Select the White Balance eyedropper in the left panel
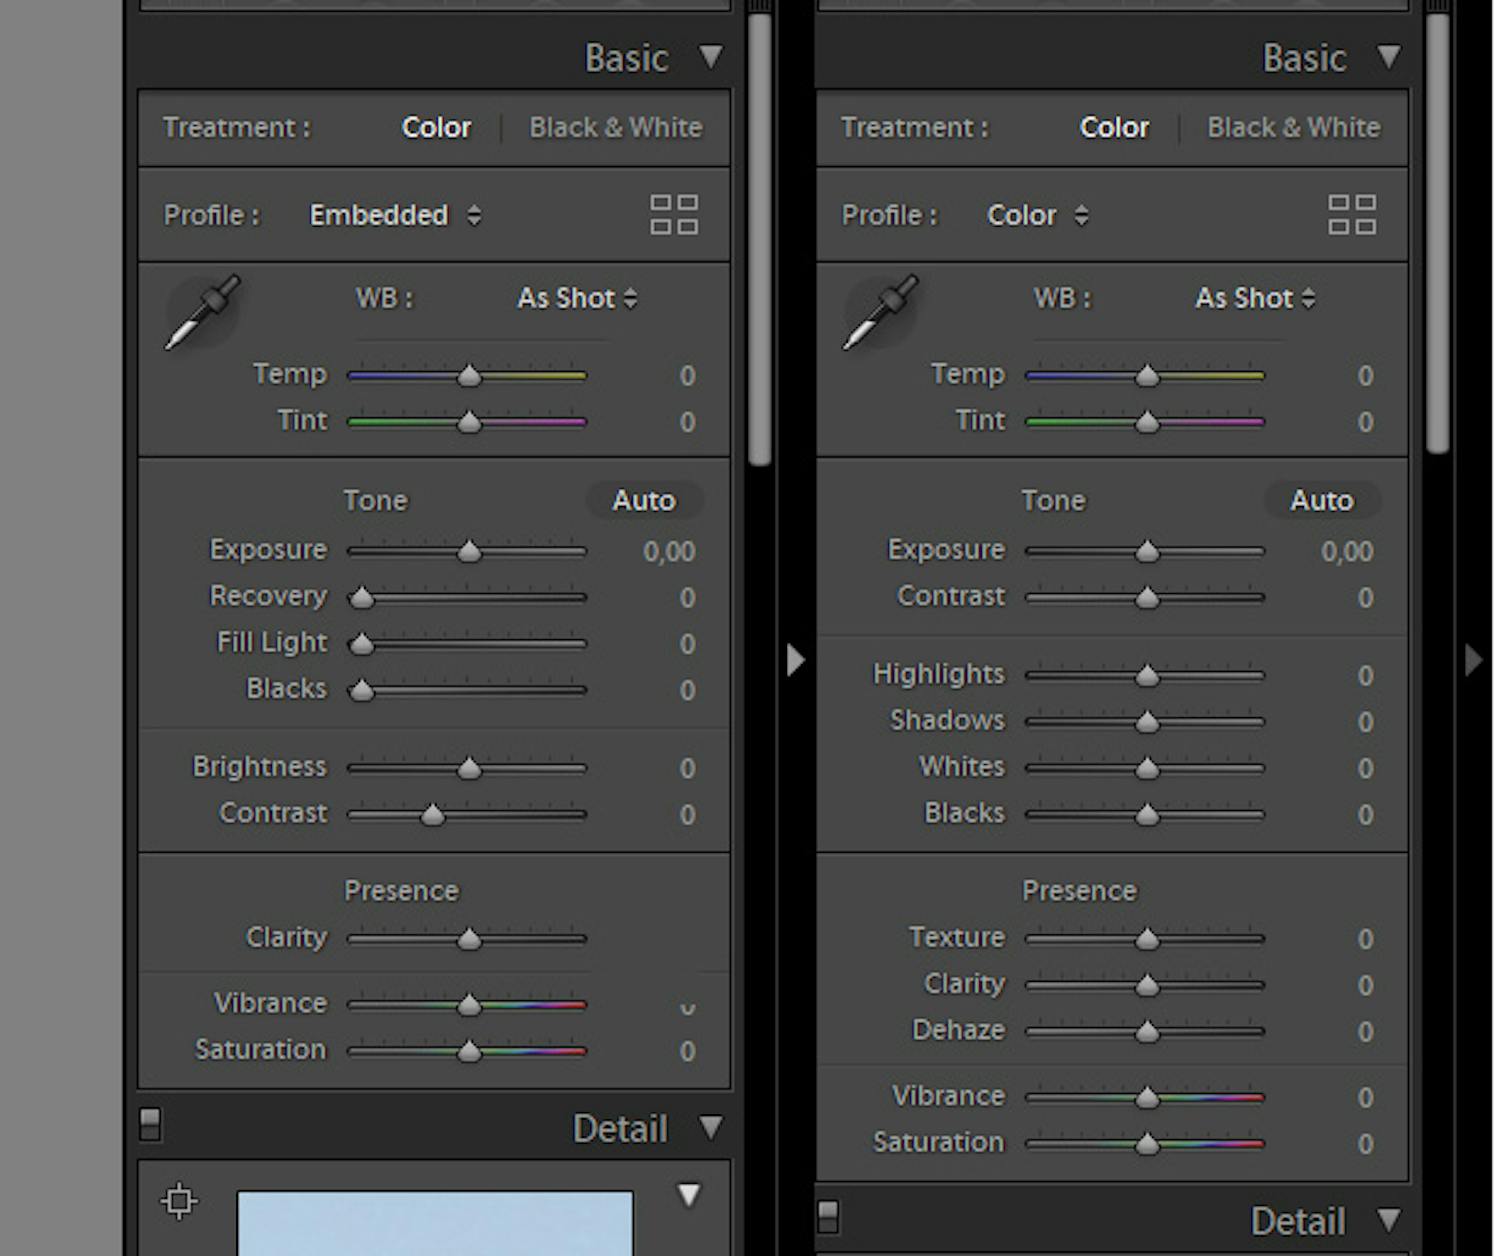Viewport: 1500px width, 1256px height. pos(203,310)
